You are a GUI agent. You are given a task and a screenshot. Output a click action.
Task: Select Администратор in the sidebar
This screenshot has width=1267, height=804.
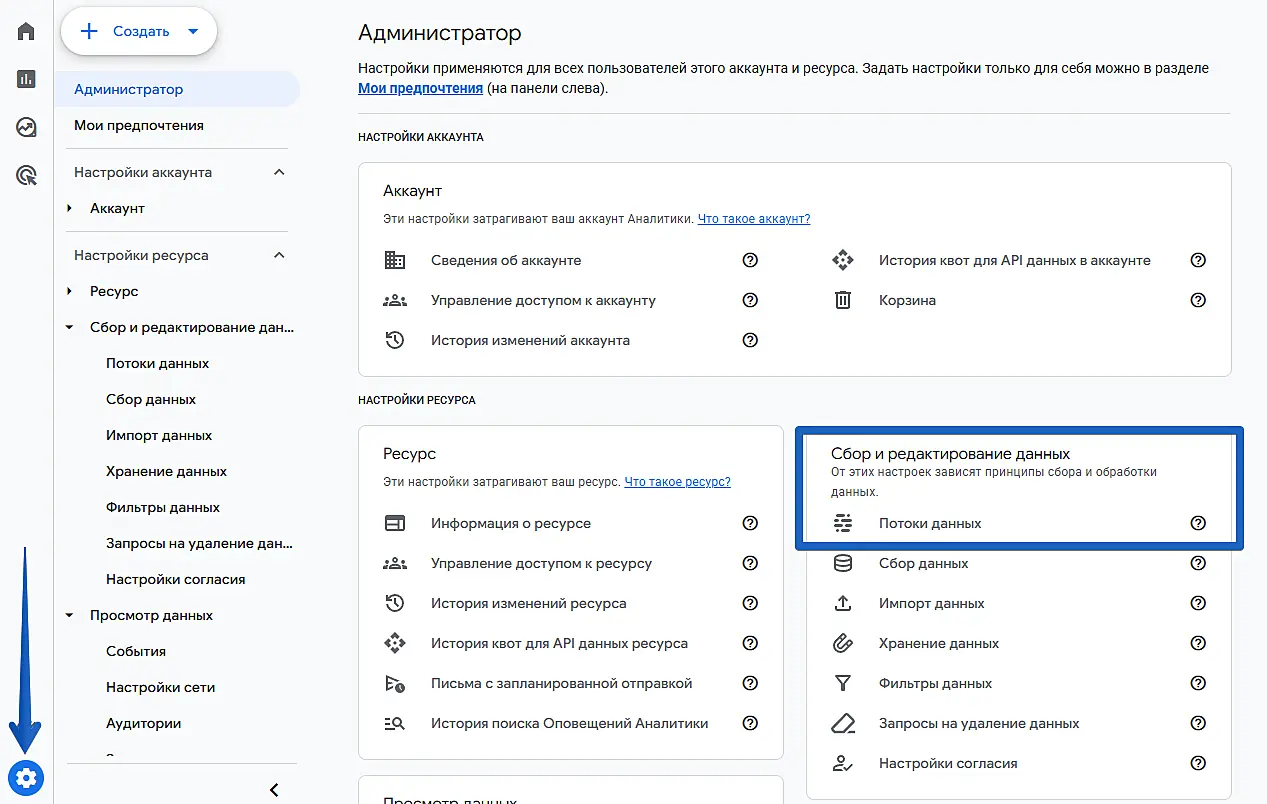tap(178, 89)
